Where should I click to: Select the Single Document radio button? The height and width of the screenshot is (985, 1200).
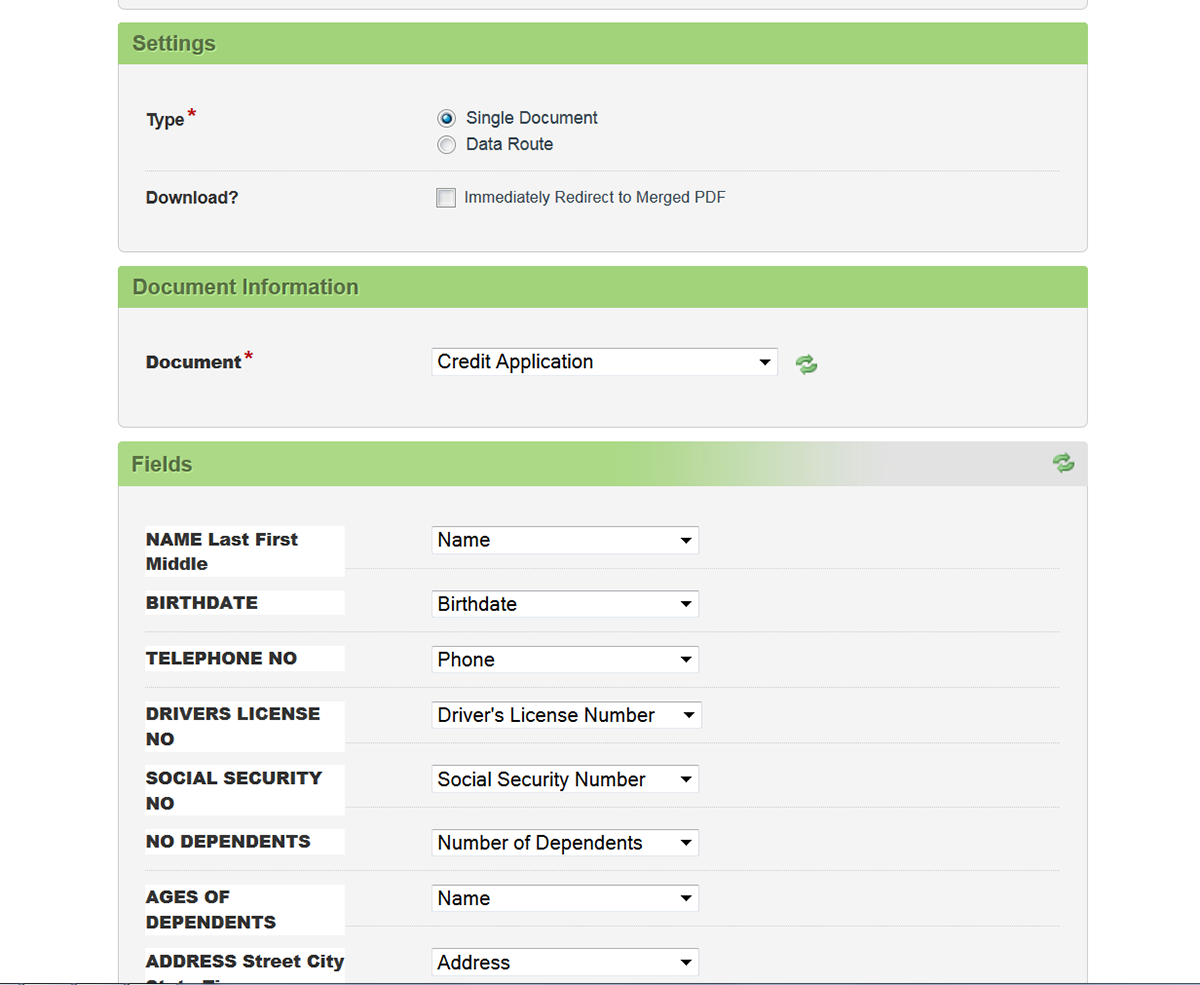point(447,118)
